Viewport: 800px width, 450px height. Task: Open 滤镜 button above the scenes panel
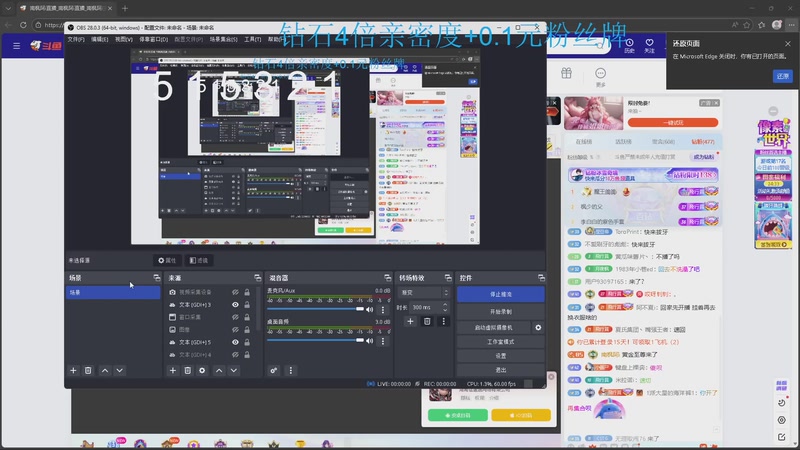(199, 260)
